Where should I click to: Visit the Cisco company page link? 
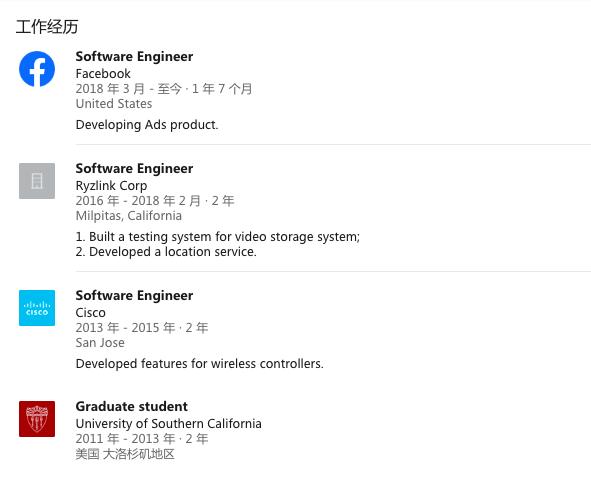click(90, 313)
